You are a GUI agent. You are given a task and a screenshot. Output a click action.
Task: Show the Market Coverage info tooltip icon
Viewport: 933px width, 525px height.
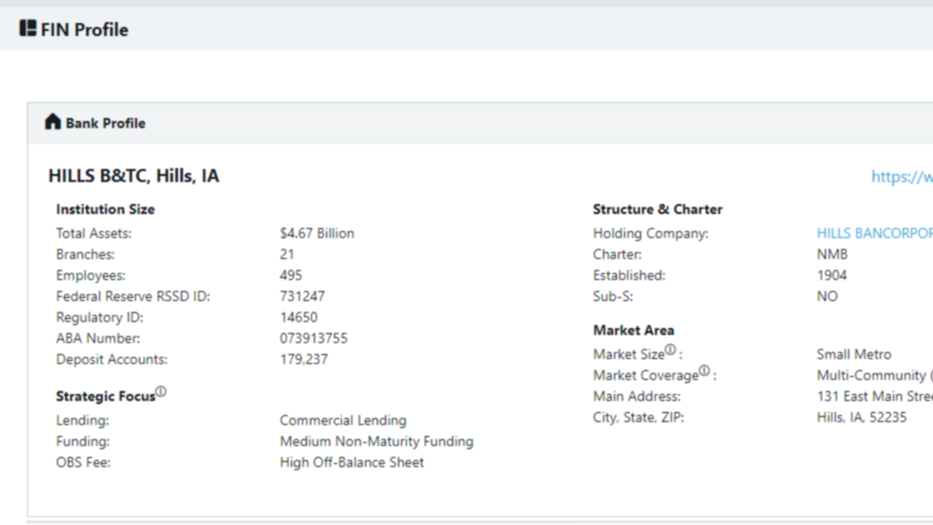point(705,371)
